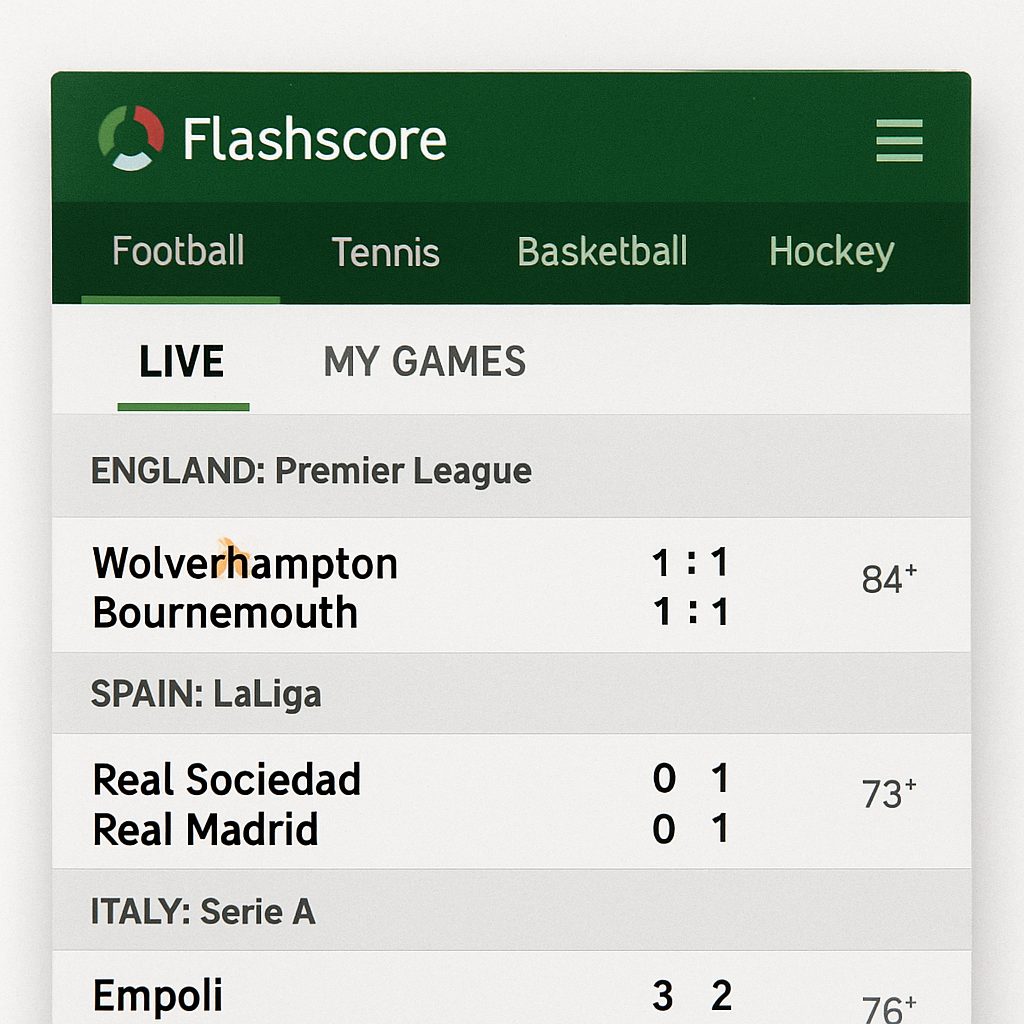Screen dimensions: 1024x1024
Task: Expand the ENGLAND: Premier League section
Action: point(312,470)
